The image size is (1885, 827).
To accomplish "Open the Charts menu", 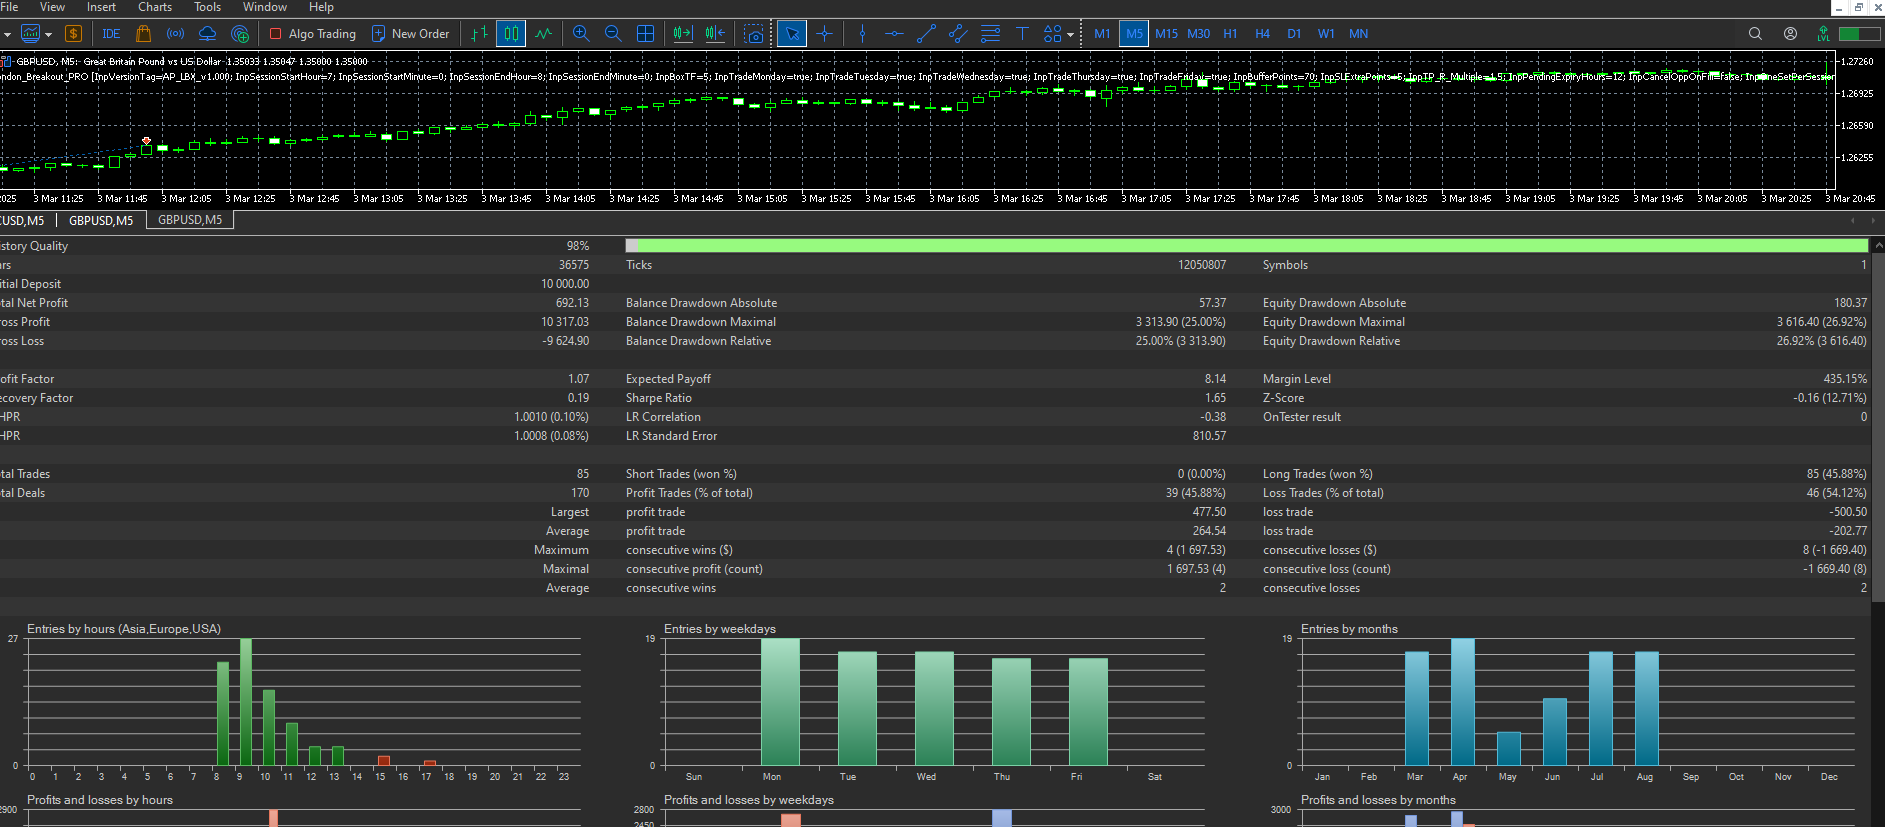I will (155, 7).
